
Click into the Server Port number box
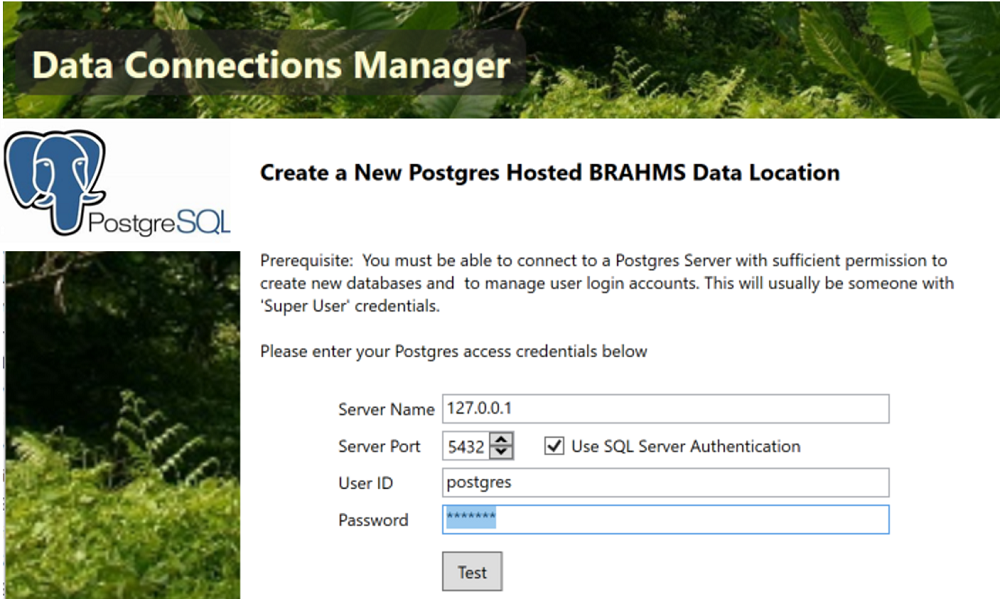pyautogui.click(x=466, y=446)
